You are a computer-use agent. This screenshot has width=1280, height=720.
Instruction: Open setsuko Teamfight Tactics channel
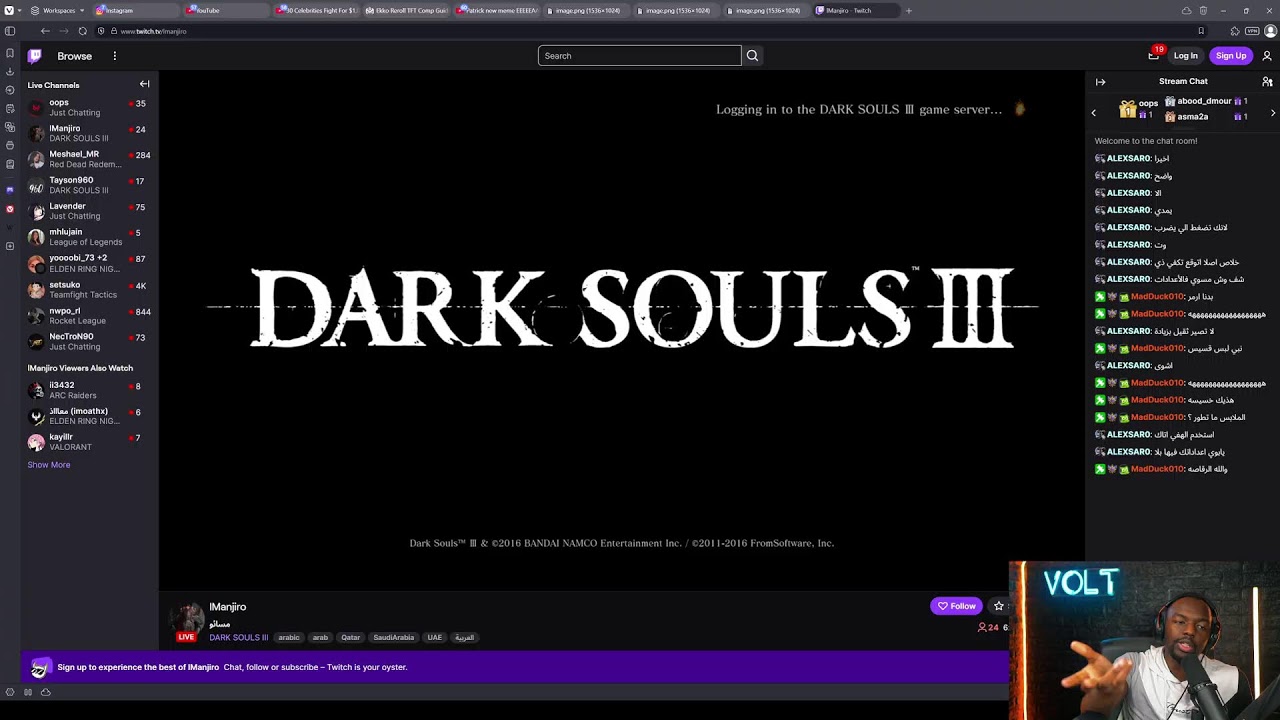point(88,290)
